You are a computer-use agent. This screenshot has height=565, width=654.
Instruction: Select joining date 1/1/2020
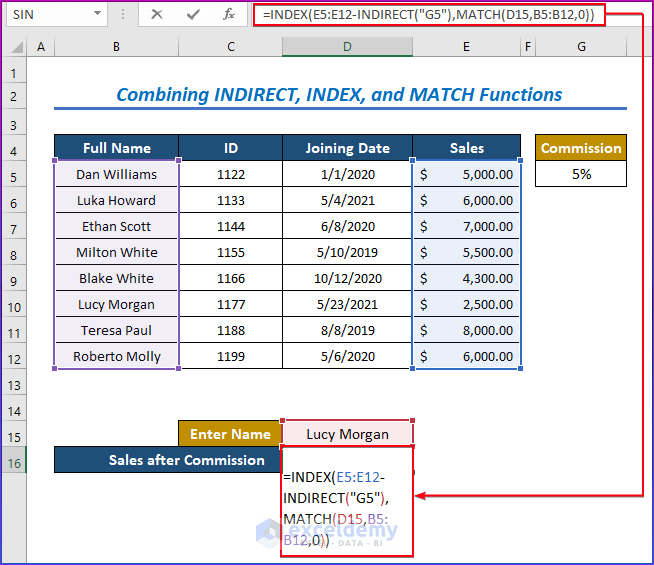[x=347, y=174]
